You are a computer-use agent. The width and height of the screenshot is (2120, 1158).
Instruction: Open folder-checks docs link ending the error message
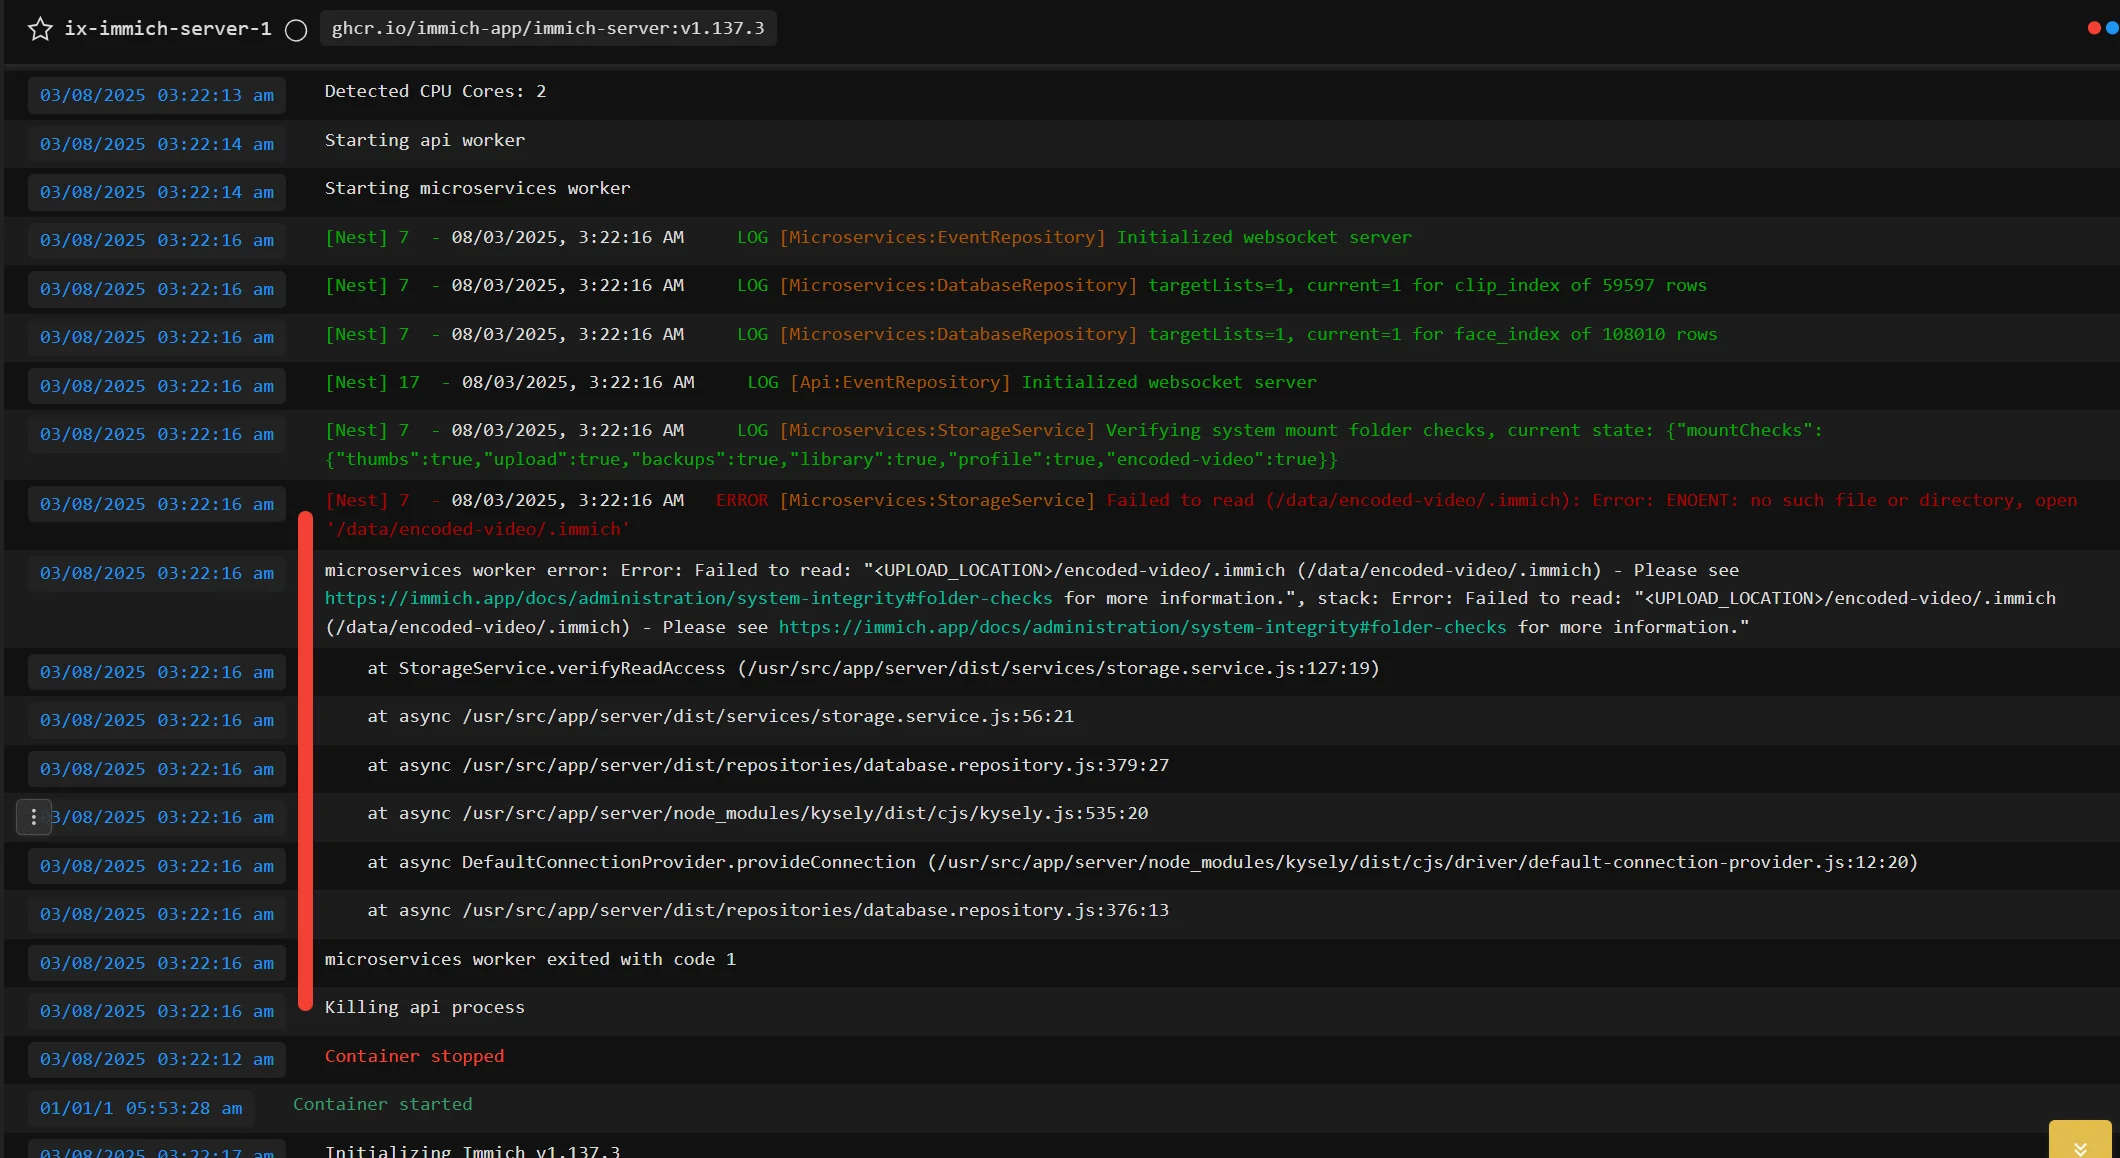1142,627
